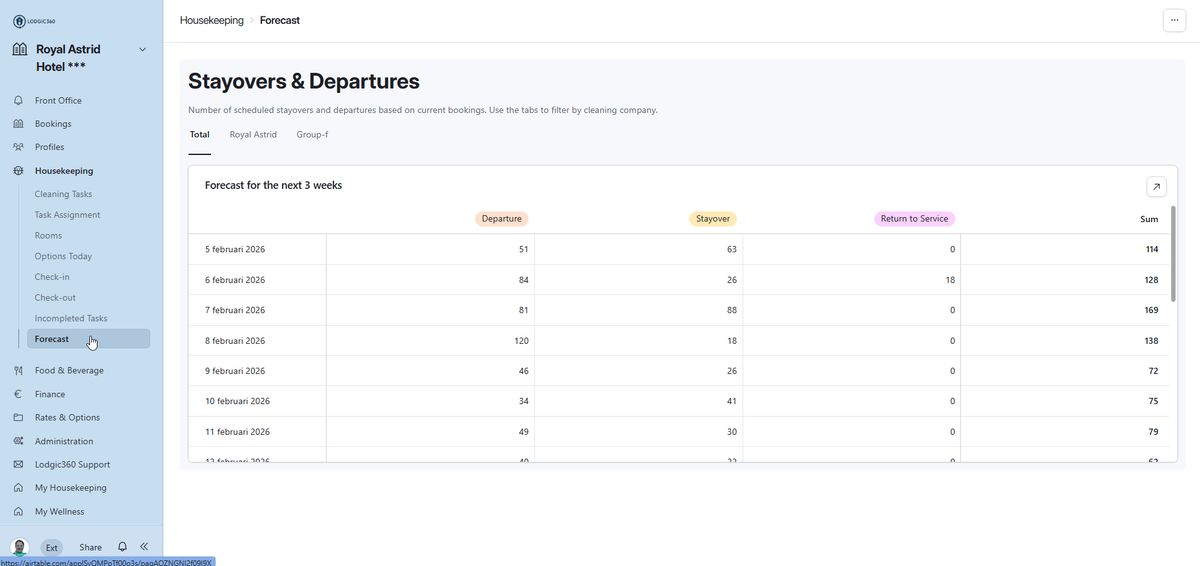Select Forecast in Housekeeping submenu
The width and height of the screenshot is (1200, 566).
pos(88,339)
